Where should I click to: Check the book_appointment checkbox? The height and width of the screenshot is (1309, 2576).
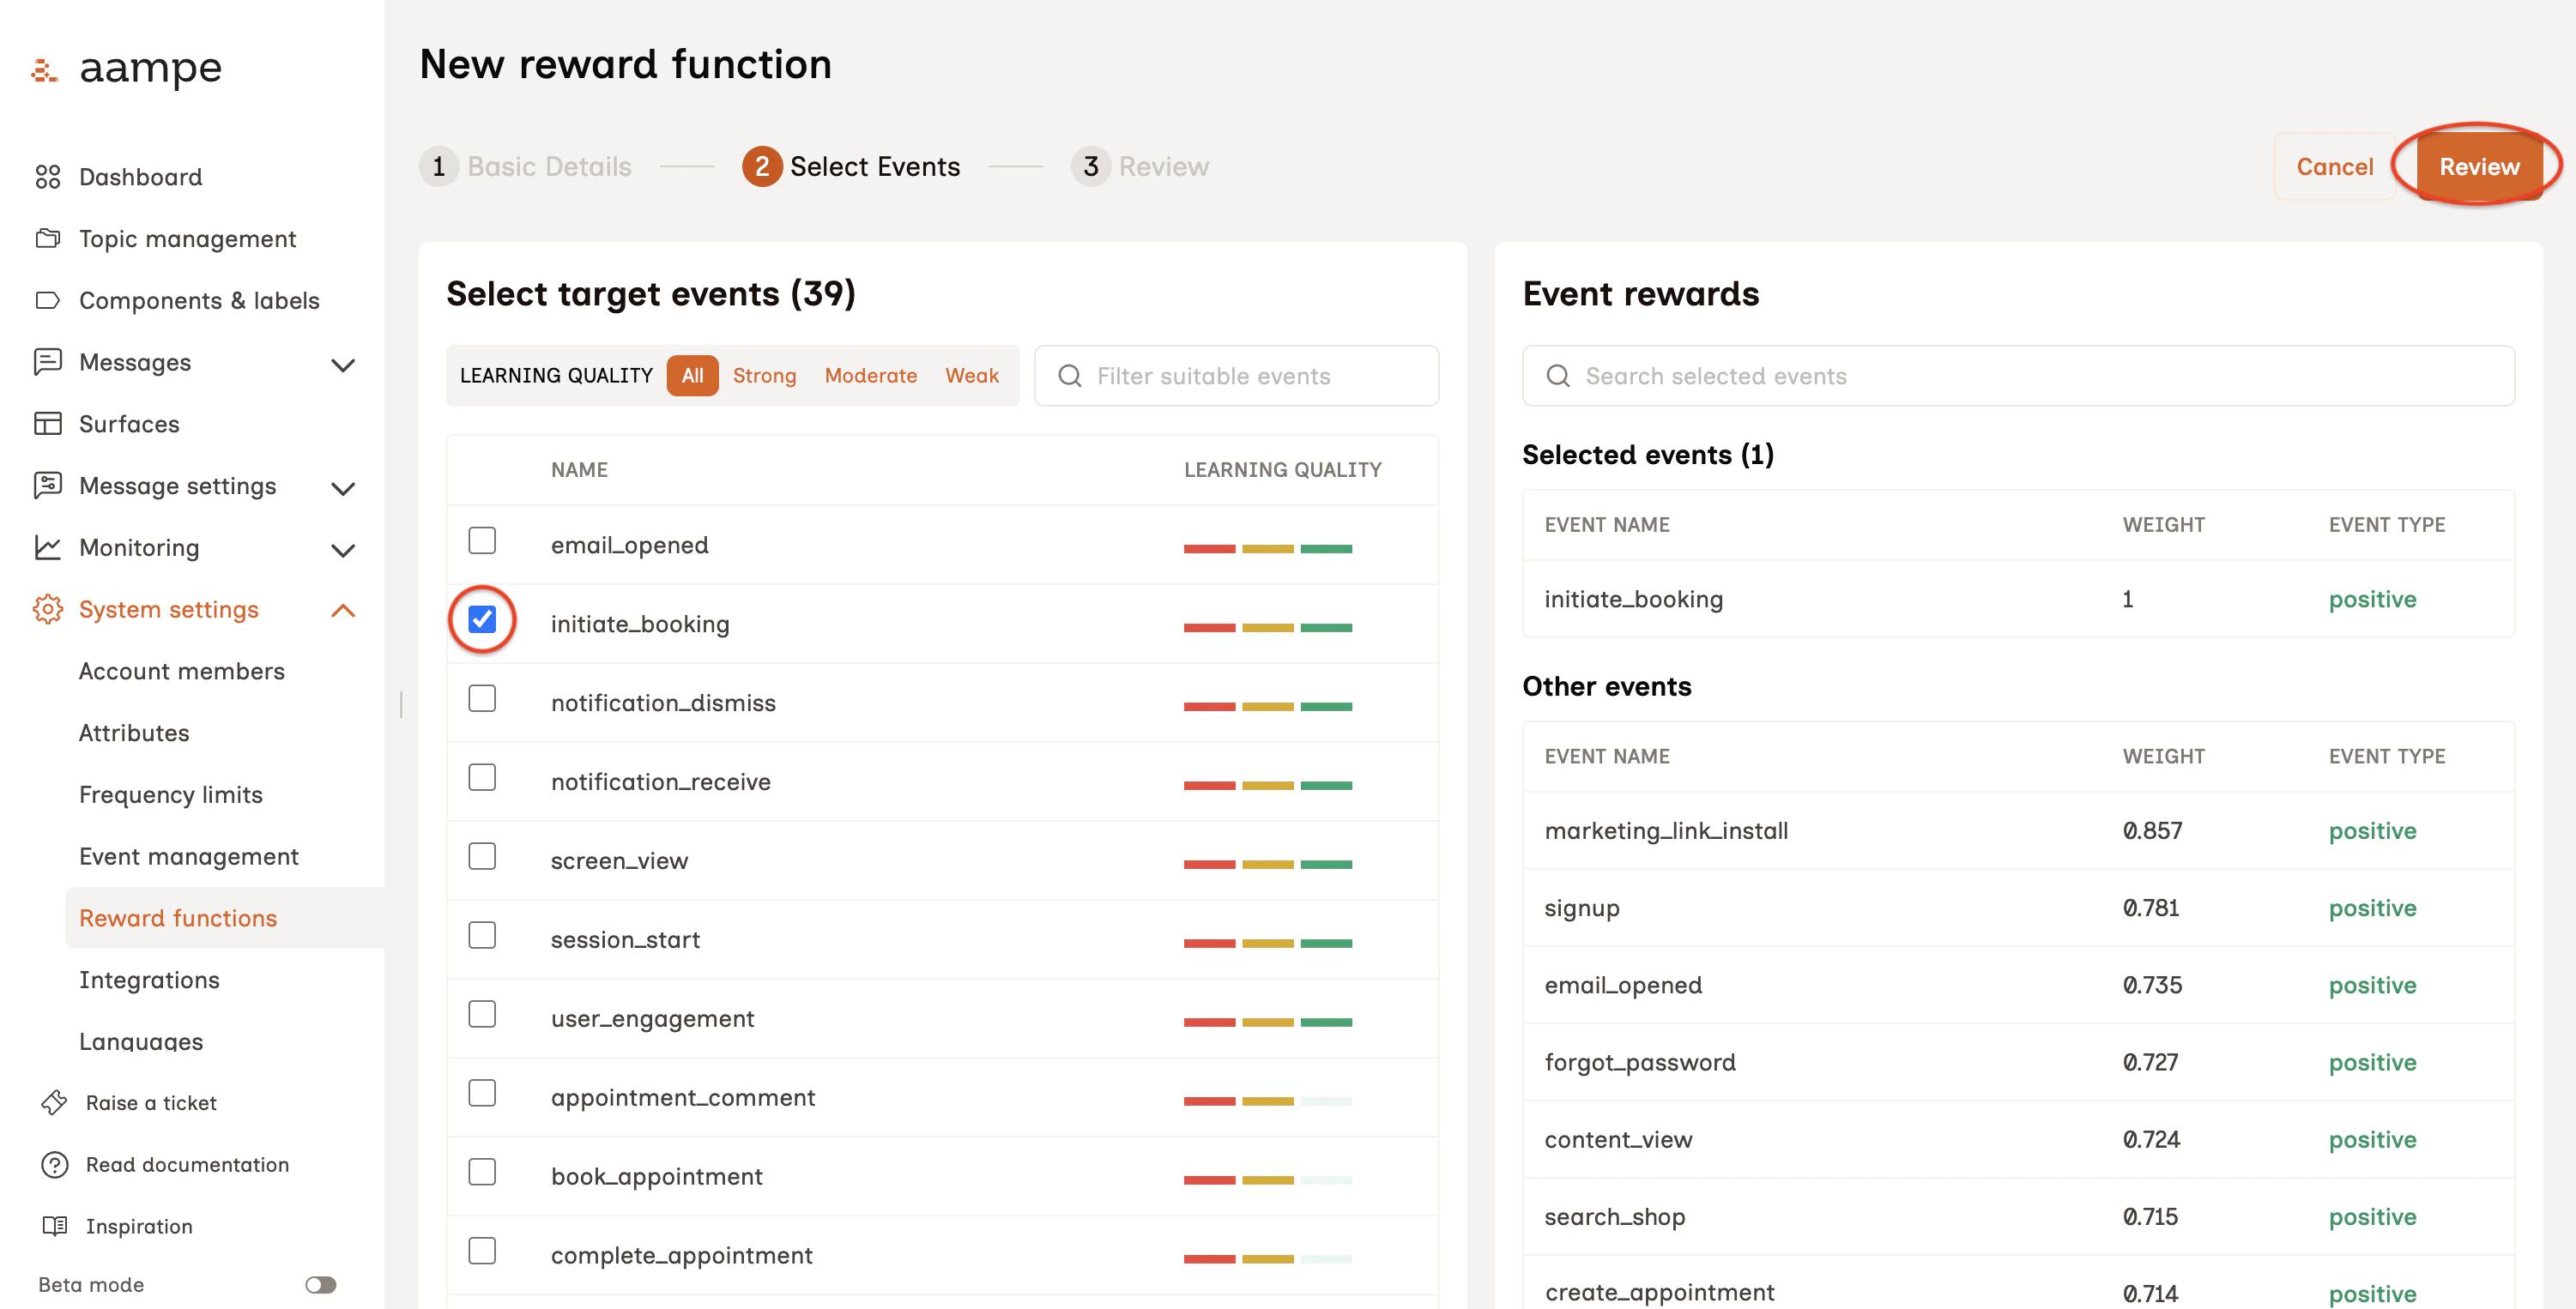click(x=482, y=1173)
